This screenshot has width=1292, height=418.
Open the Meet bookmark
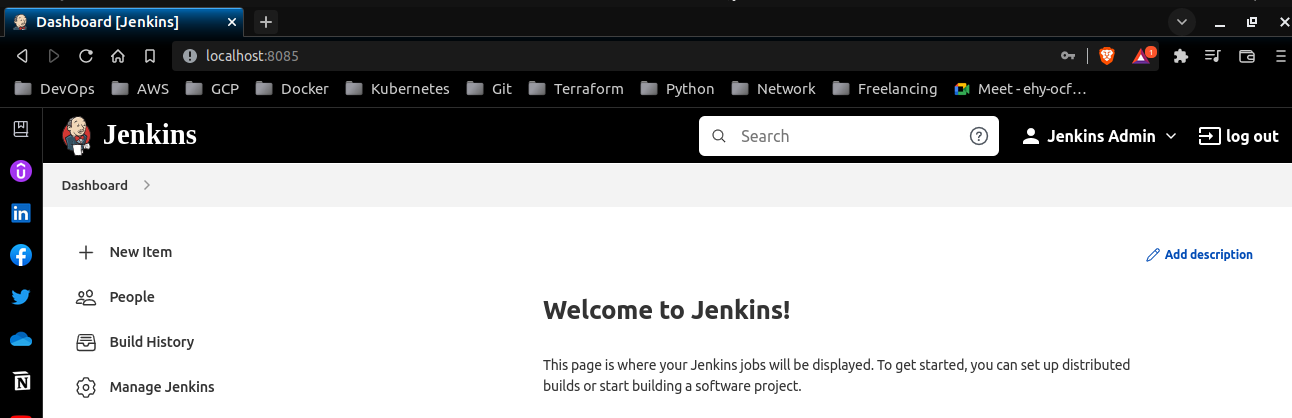[1020, 89]
